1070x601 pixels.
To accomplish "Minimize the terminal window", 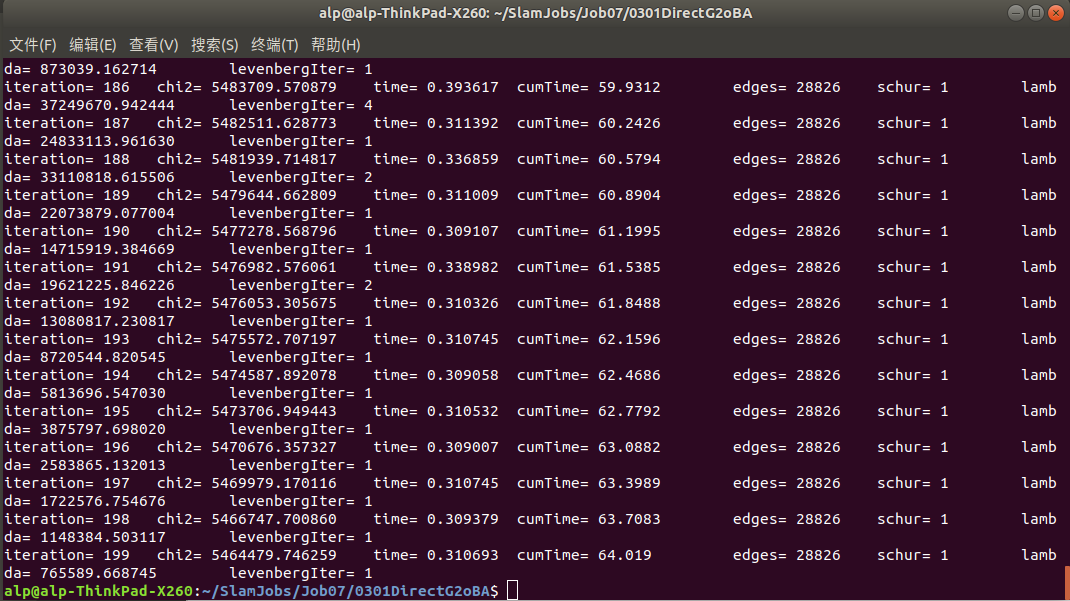I will click(x=1015, y=13).
